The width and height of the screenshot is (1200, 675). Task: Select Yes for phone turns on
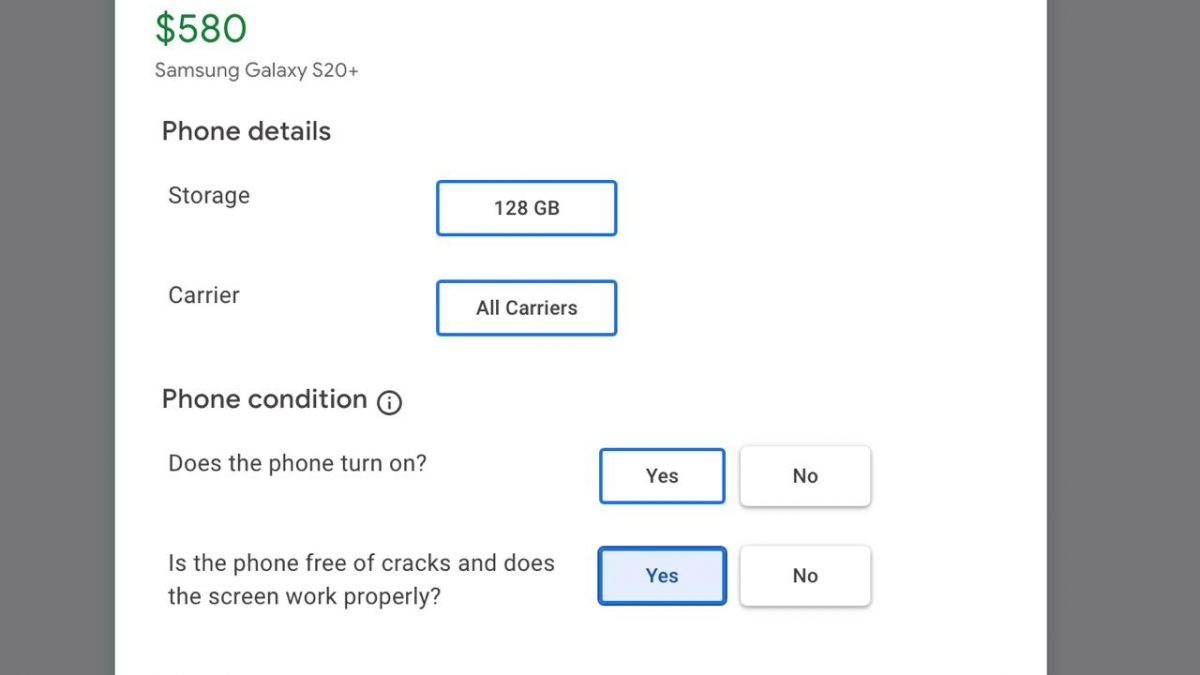point(662,476)
